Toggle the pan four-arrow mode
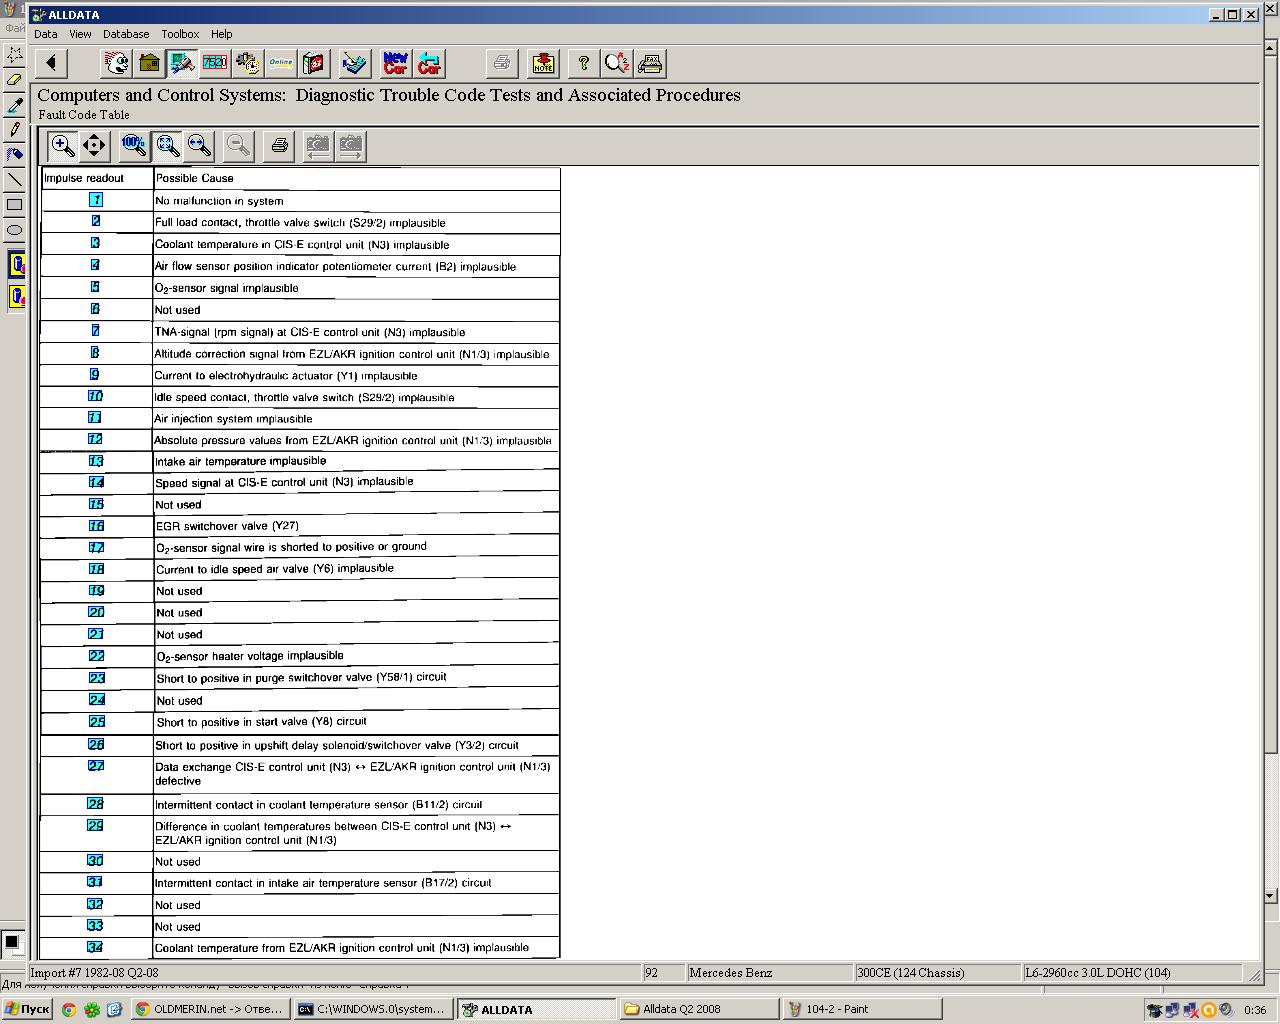The height and width of the screenshot is (1024, 1280). tap(94, 146)
